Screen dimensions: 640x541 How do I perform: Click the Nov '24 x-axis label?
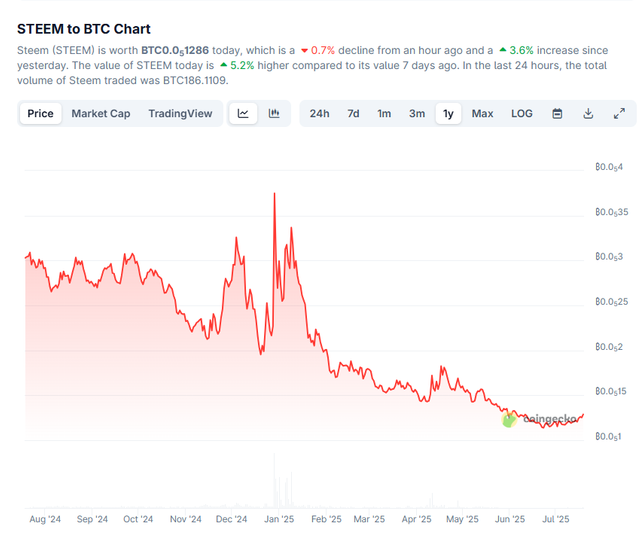[186, 519]
